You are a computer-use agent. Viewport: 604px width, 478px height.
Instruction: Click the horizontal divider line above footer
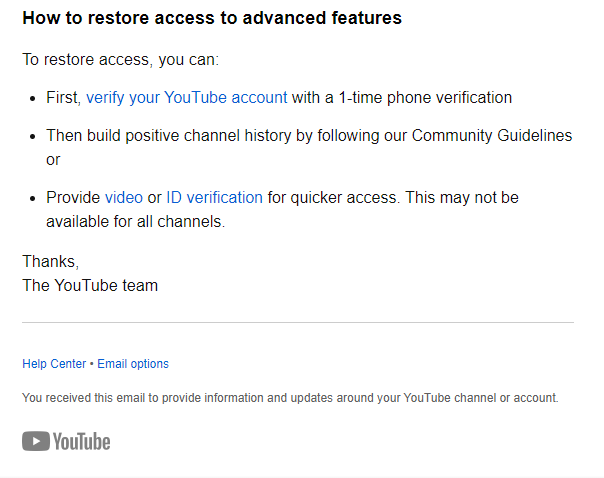298,322
